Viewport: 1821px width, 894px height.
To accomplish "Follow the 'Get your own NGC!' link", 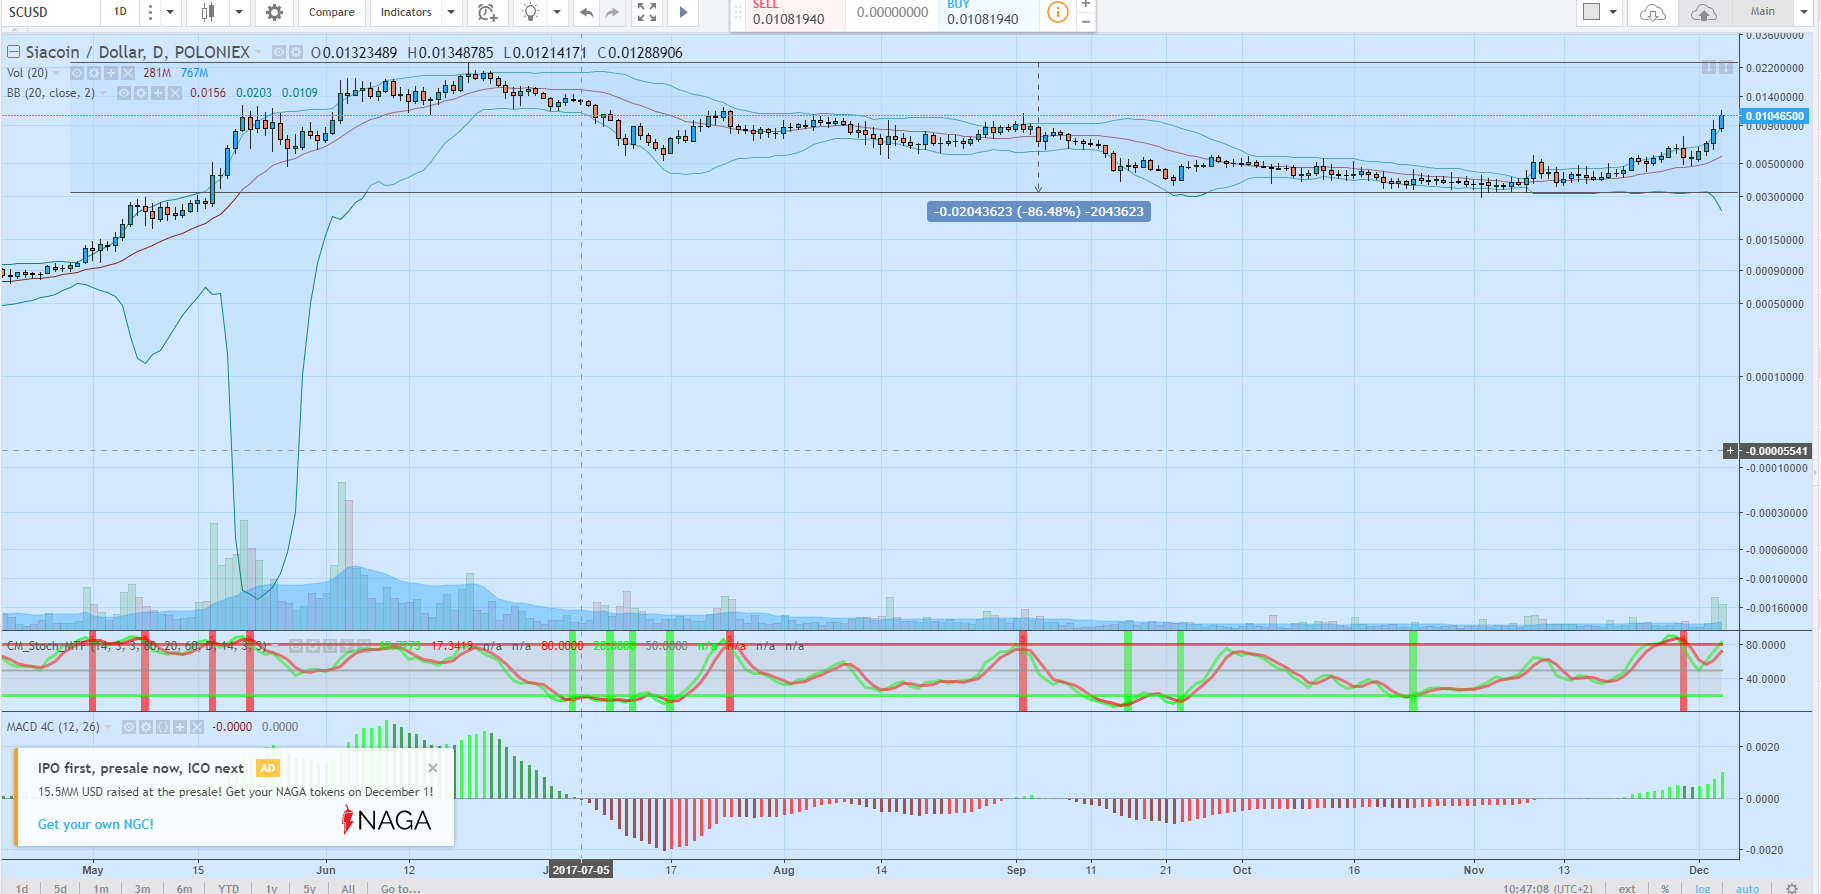I will 96,824.
